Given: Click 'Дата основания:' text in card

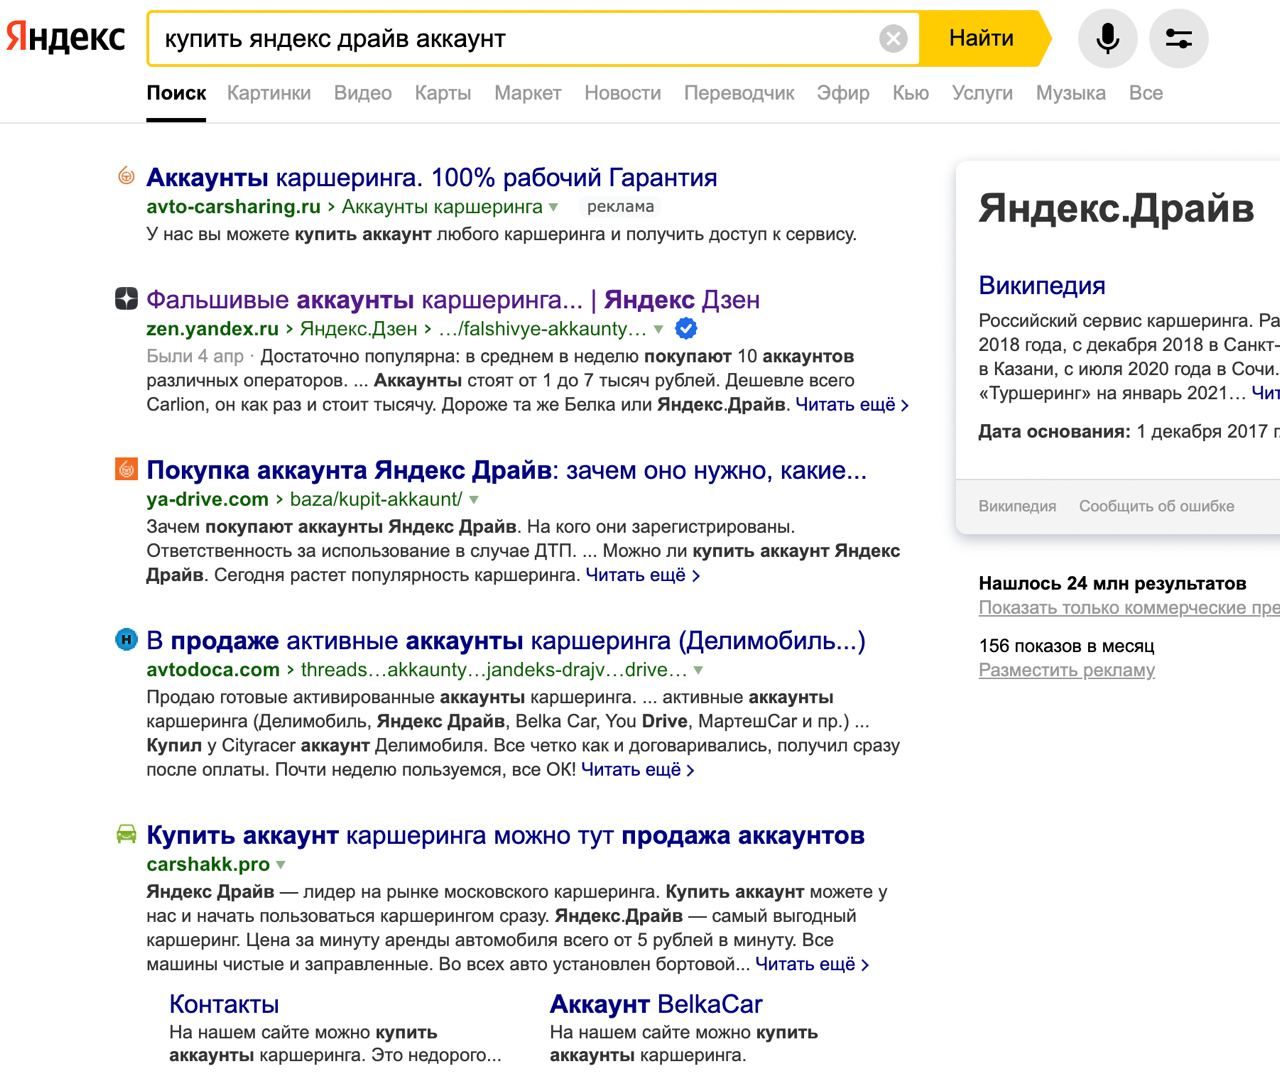Looking at the screenshot, I should point(1055,432).
